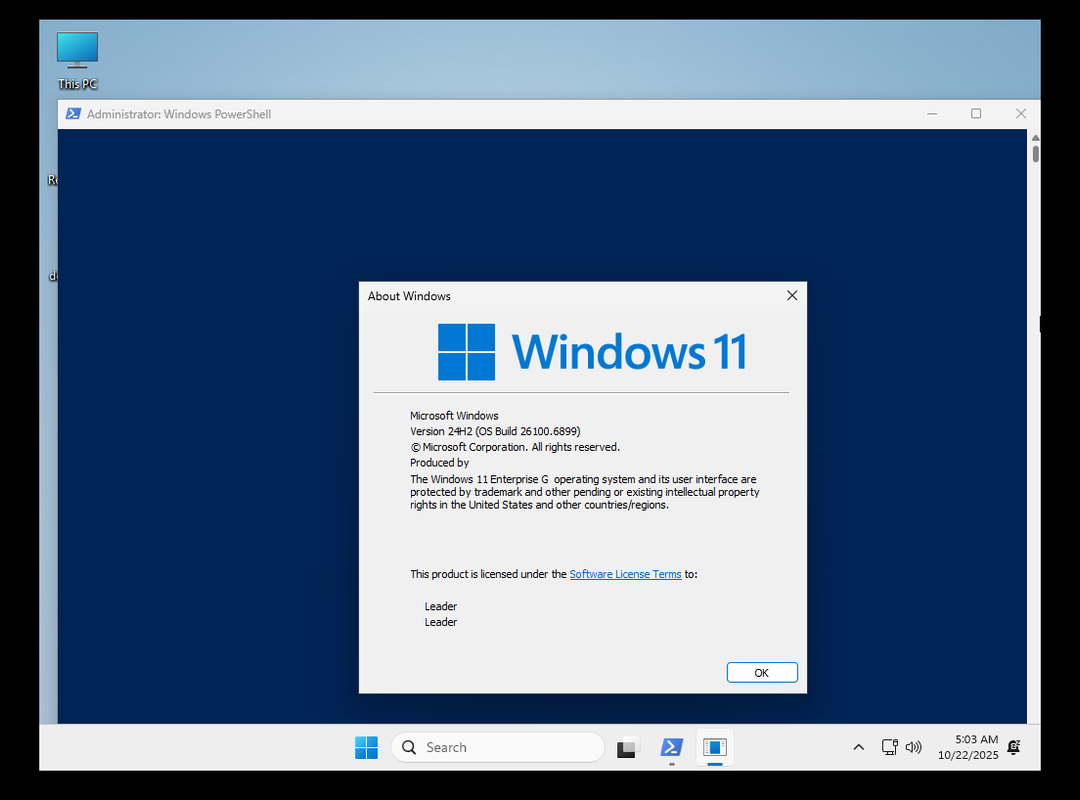This screenshot has height=800, width=1080.
Task: Click the 'Microsoft Windows' text line
Action: pos(454,416)
